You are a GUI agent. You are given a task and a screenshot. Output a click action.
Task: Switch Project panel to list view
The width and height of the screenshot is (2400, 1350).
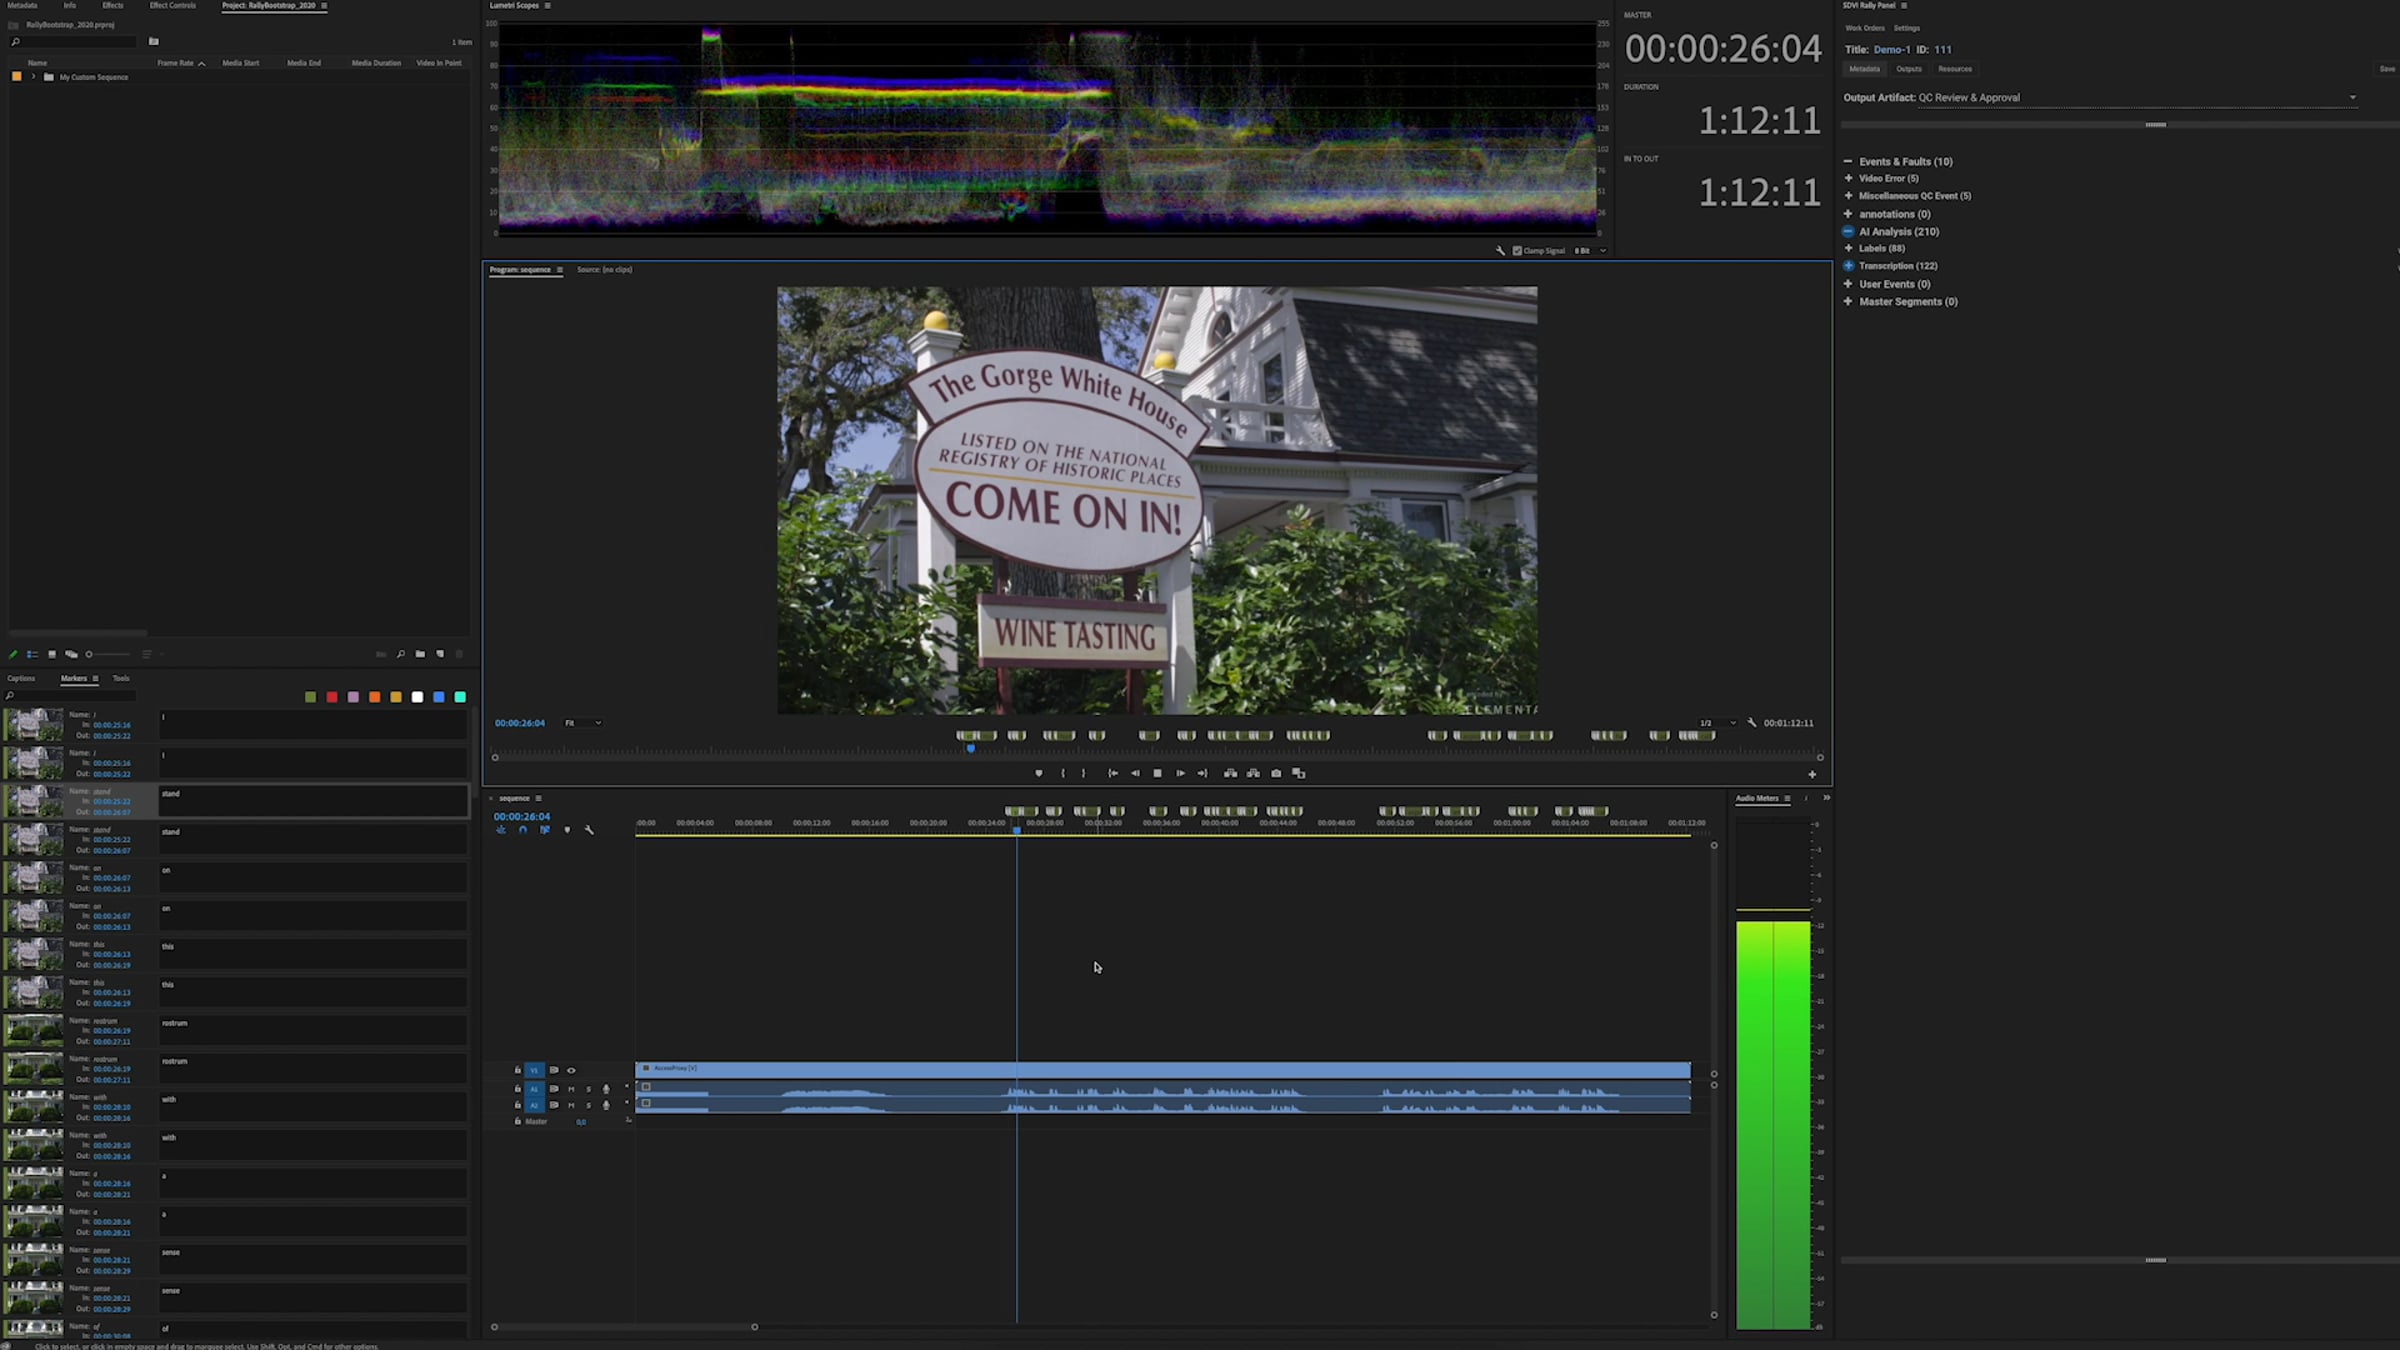pyautogui.click(x=32, y=654)
